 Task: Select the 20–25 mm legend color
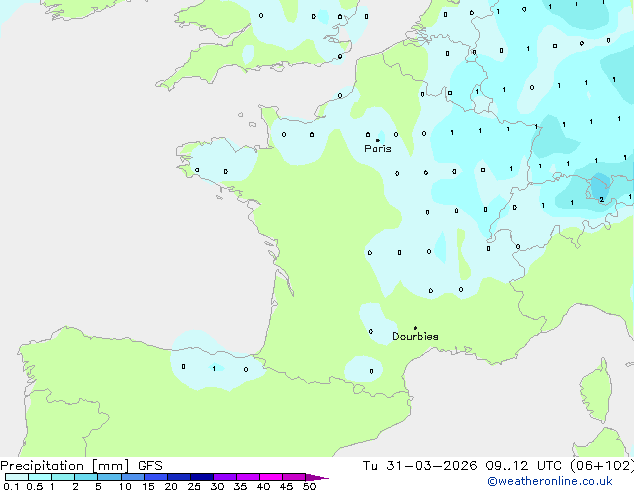[x=179, y=477]
